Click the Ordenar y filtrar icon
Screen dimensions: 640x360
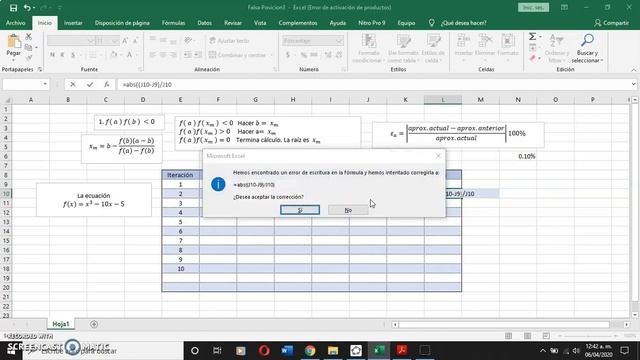[x=556, y=40]
